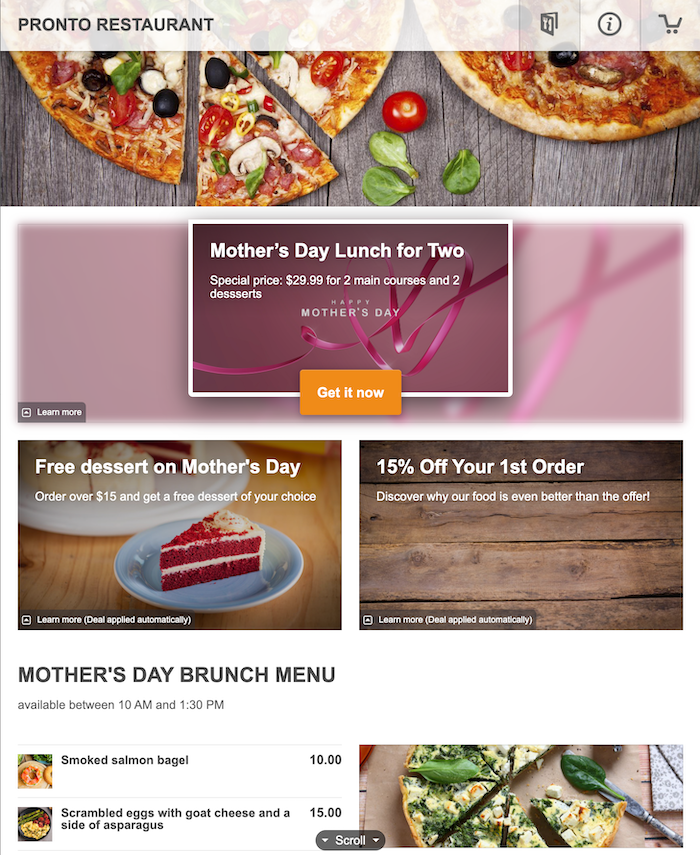The height and width of the screenshot is (855, 700).
Task: Expand Learn more on Free dessert deal
Action: (x=106, y=620)
